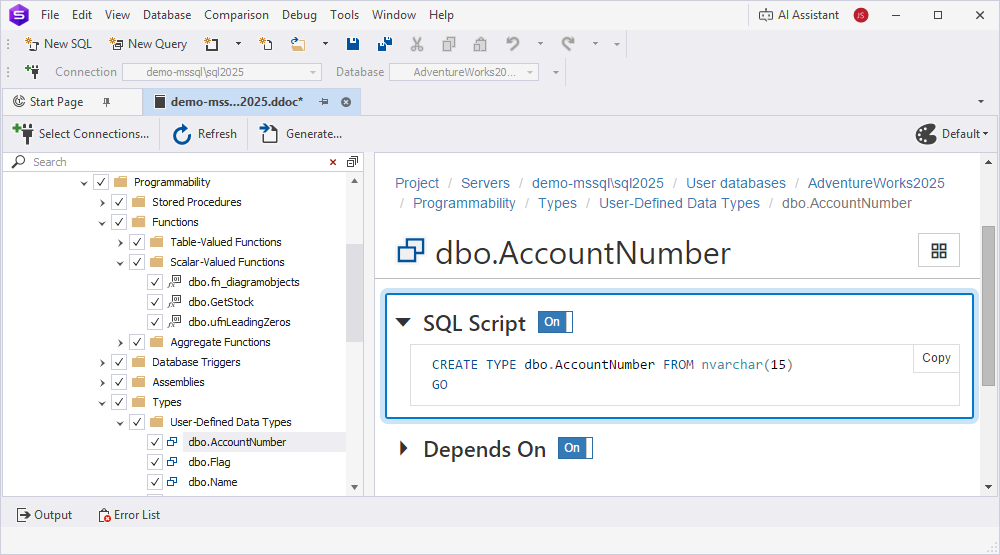The height and width of the screenshot is (555, 1000).
Task: Follow the User-Defined Data Types breadcrumb link
Action: [679, 204]
